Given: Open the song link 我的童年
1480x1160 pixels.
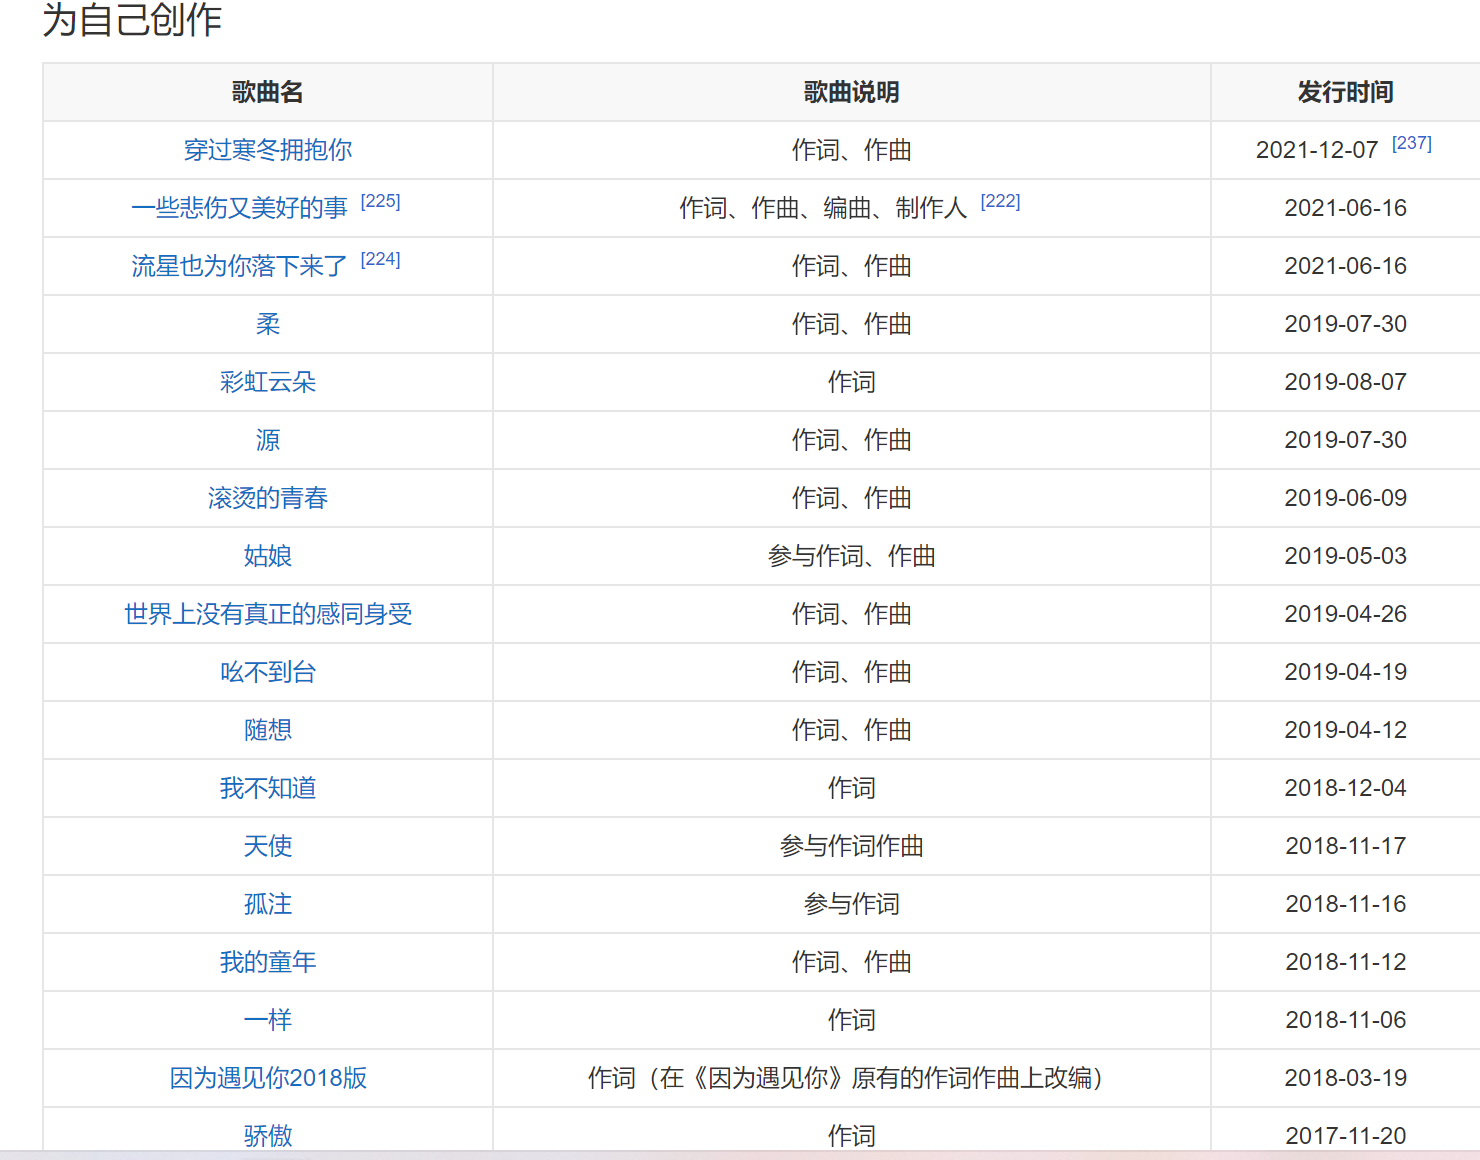Looking at the screenshot, I should click(266, 962).
